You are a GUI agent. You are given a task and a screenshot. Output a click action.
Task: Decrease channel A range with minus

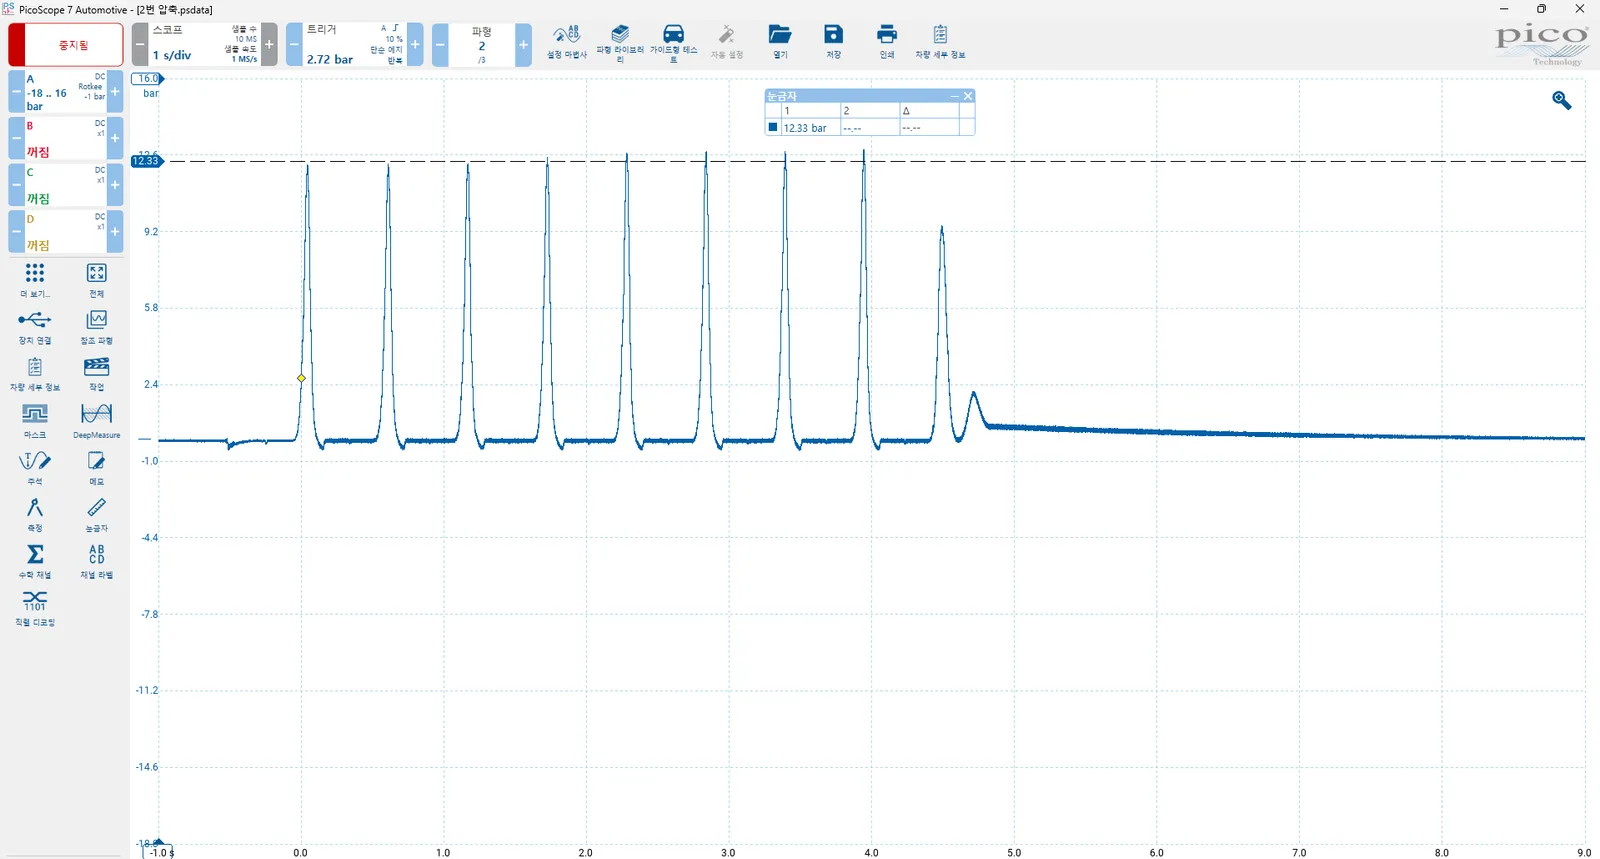(x=16, y=92)
